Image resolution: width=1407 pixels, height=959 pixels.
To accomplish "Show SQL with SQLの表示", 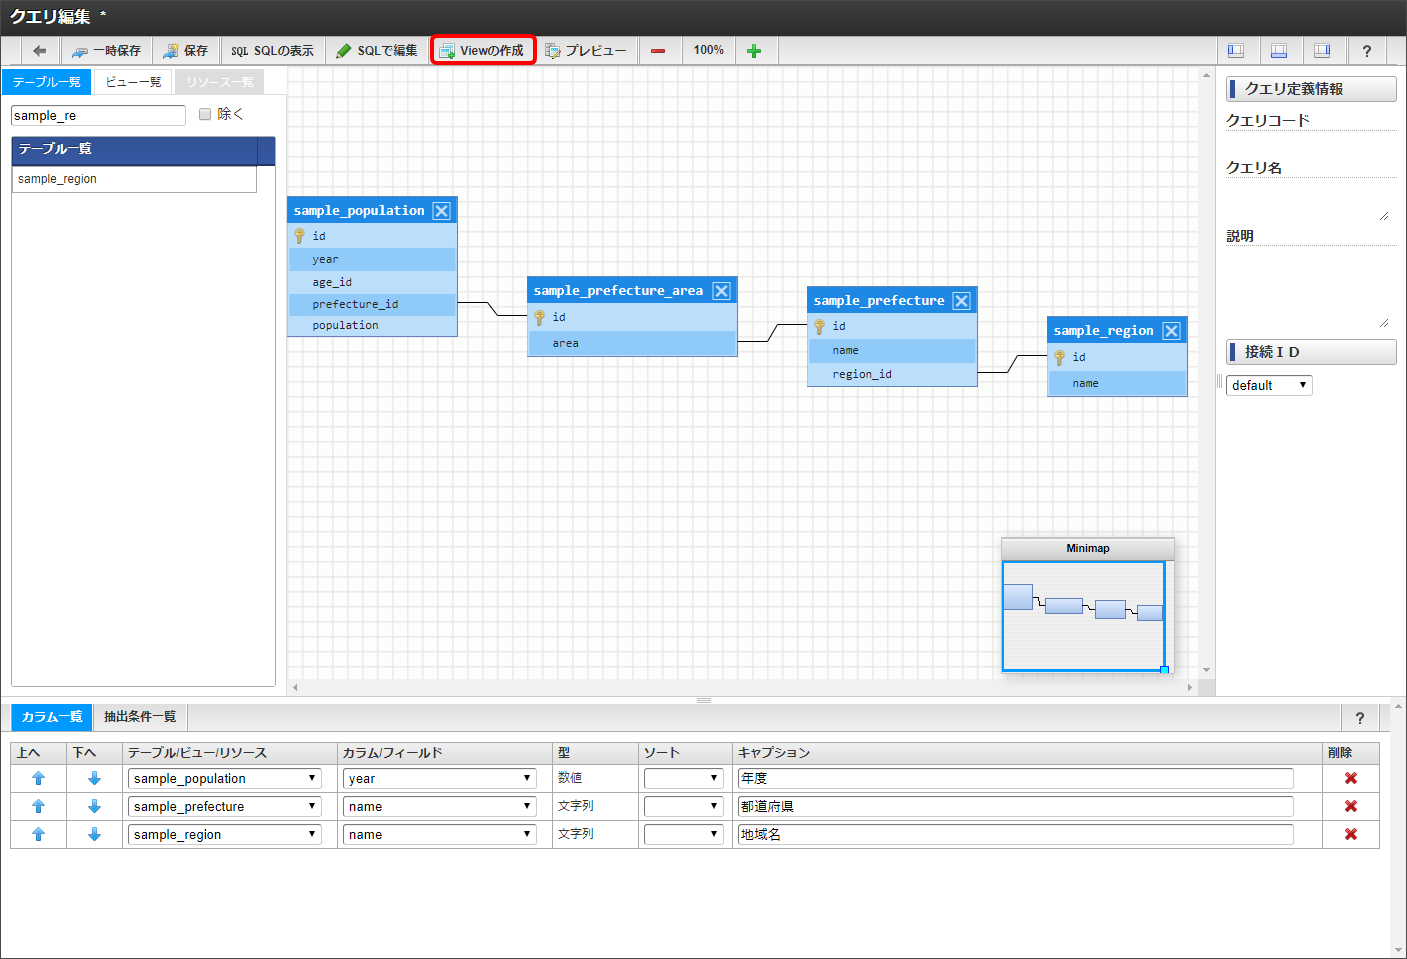I will tap(272, 51).
